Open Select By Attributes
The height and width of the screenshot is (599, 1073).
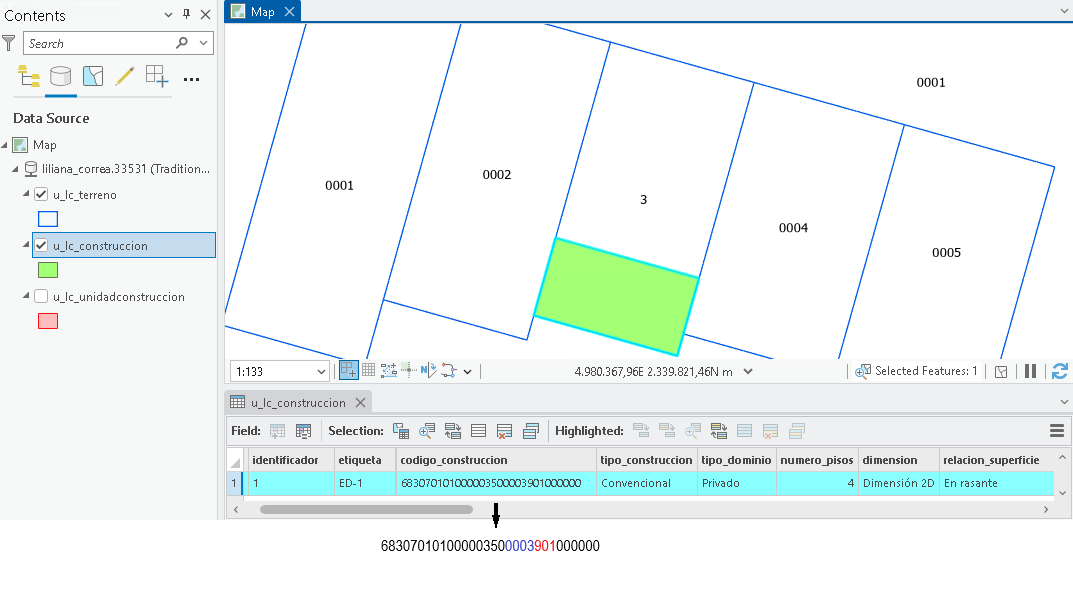coord(401,431)
